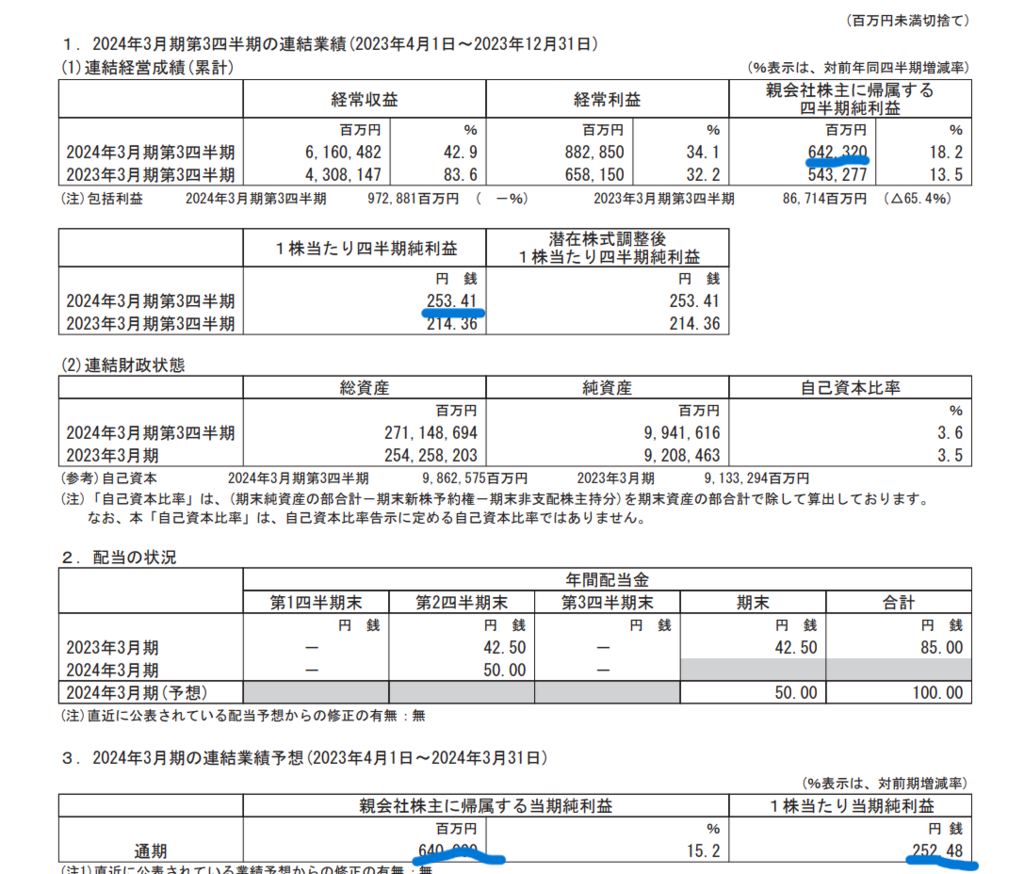Select the net assets value "9,208,463"

[682, 455]
